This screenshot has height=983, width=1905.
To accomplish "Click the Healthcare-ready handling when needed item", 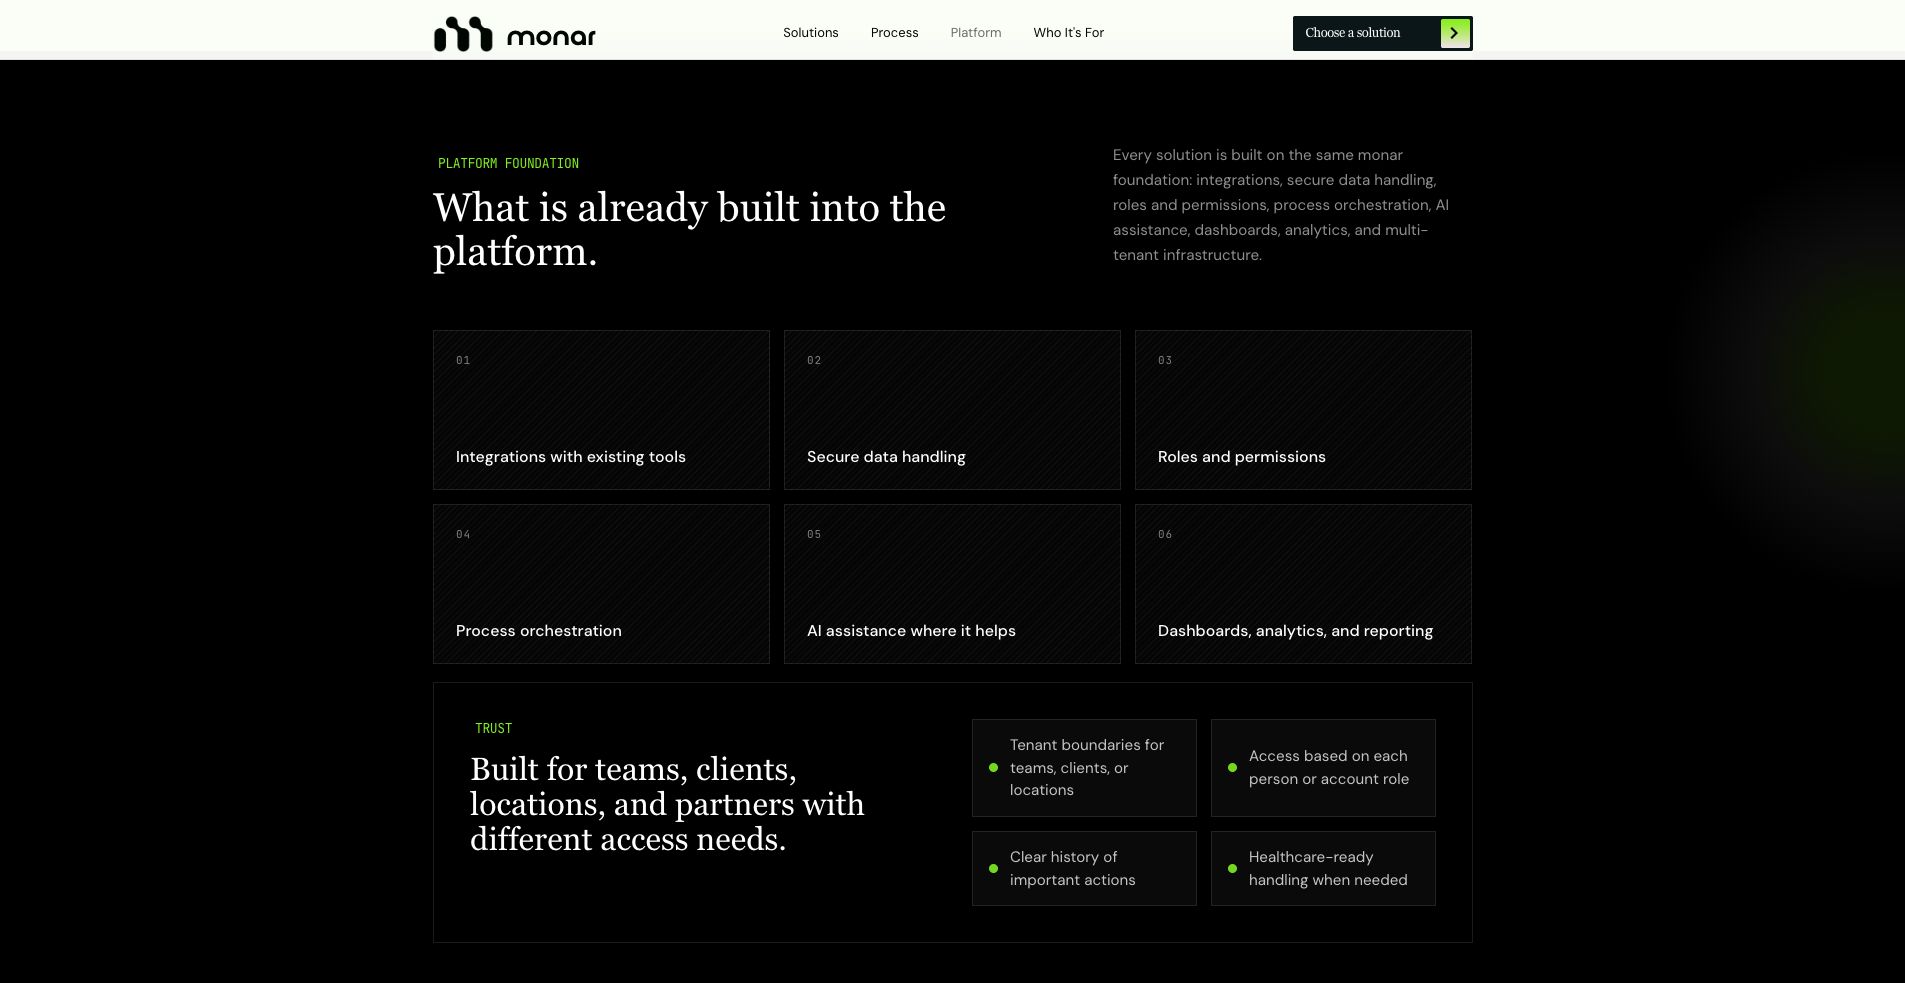I will (x=1323, y=869).
